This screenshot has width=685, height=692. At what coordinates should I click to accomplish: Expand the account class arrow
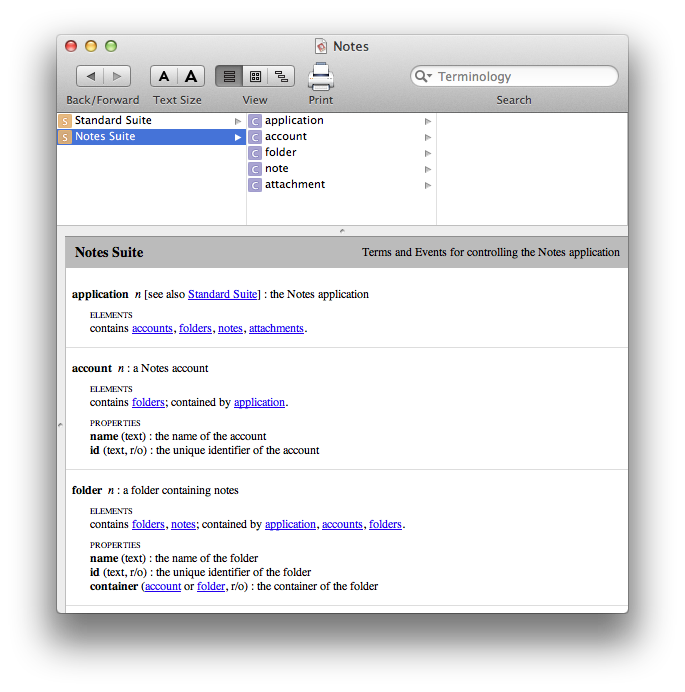pyautogui.click(x=428, y=137)
